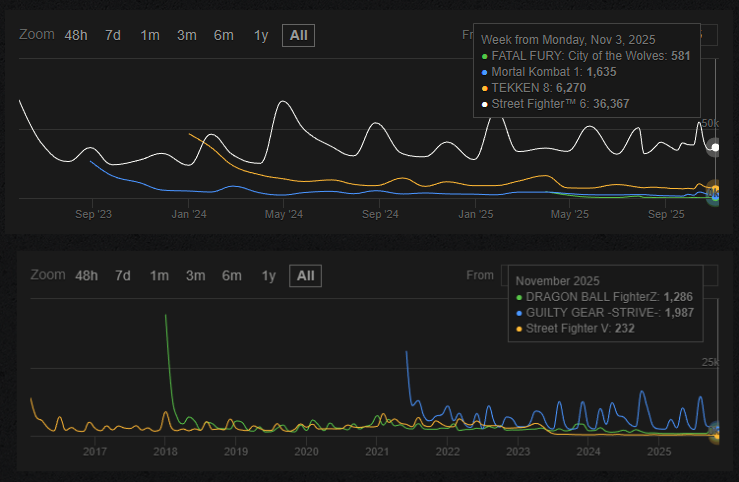This screenshot has width=739, height=482.
Task: Click the May '24 axis label
Action: pos(284,214)
